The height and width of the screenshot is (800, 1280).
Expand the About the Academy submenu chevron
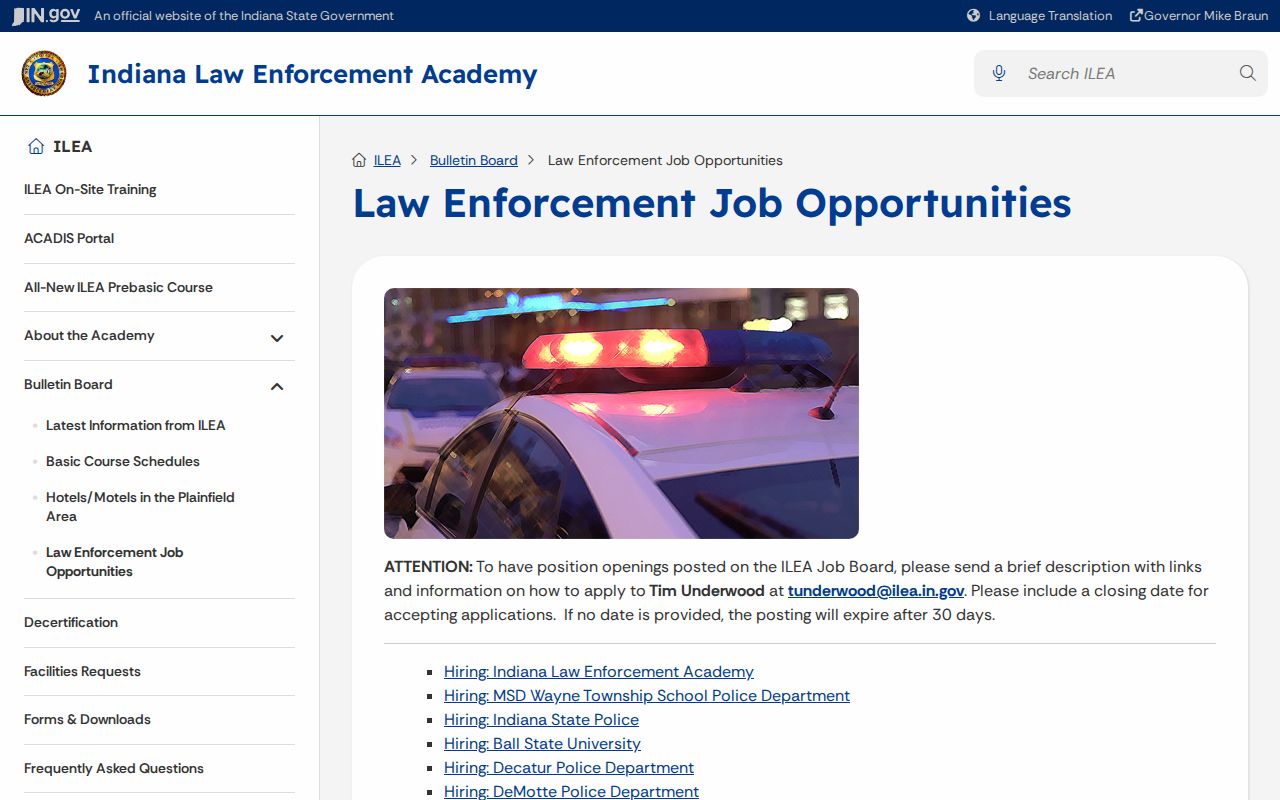277,338
